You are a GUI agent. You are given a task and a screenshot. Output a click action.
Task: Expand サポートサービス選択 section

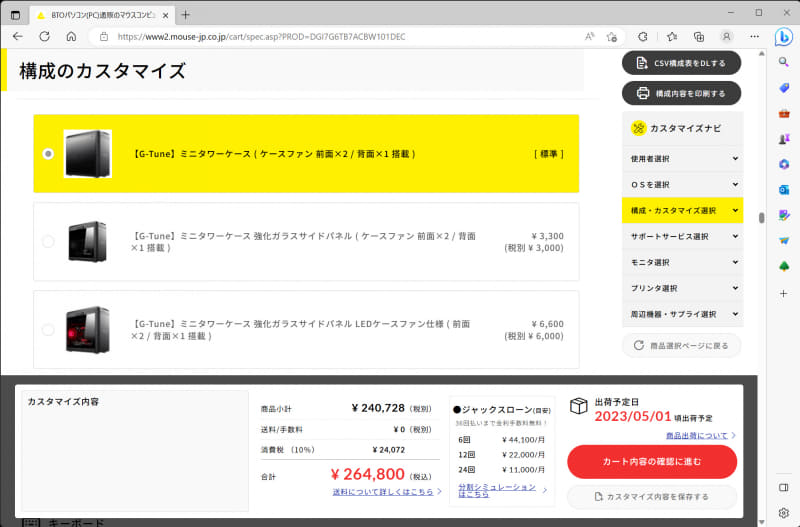[682, 236]
